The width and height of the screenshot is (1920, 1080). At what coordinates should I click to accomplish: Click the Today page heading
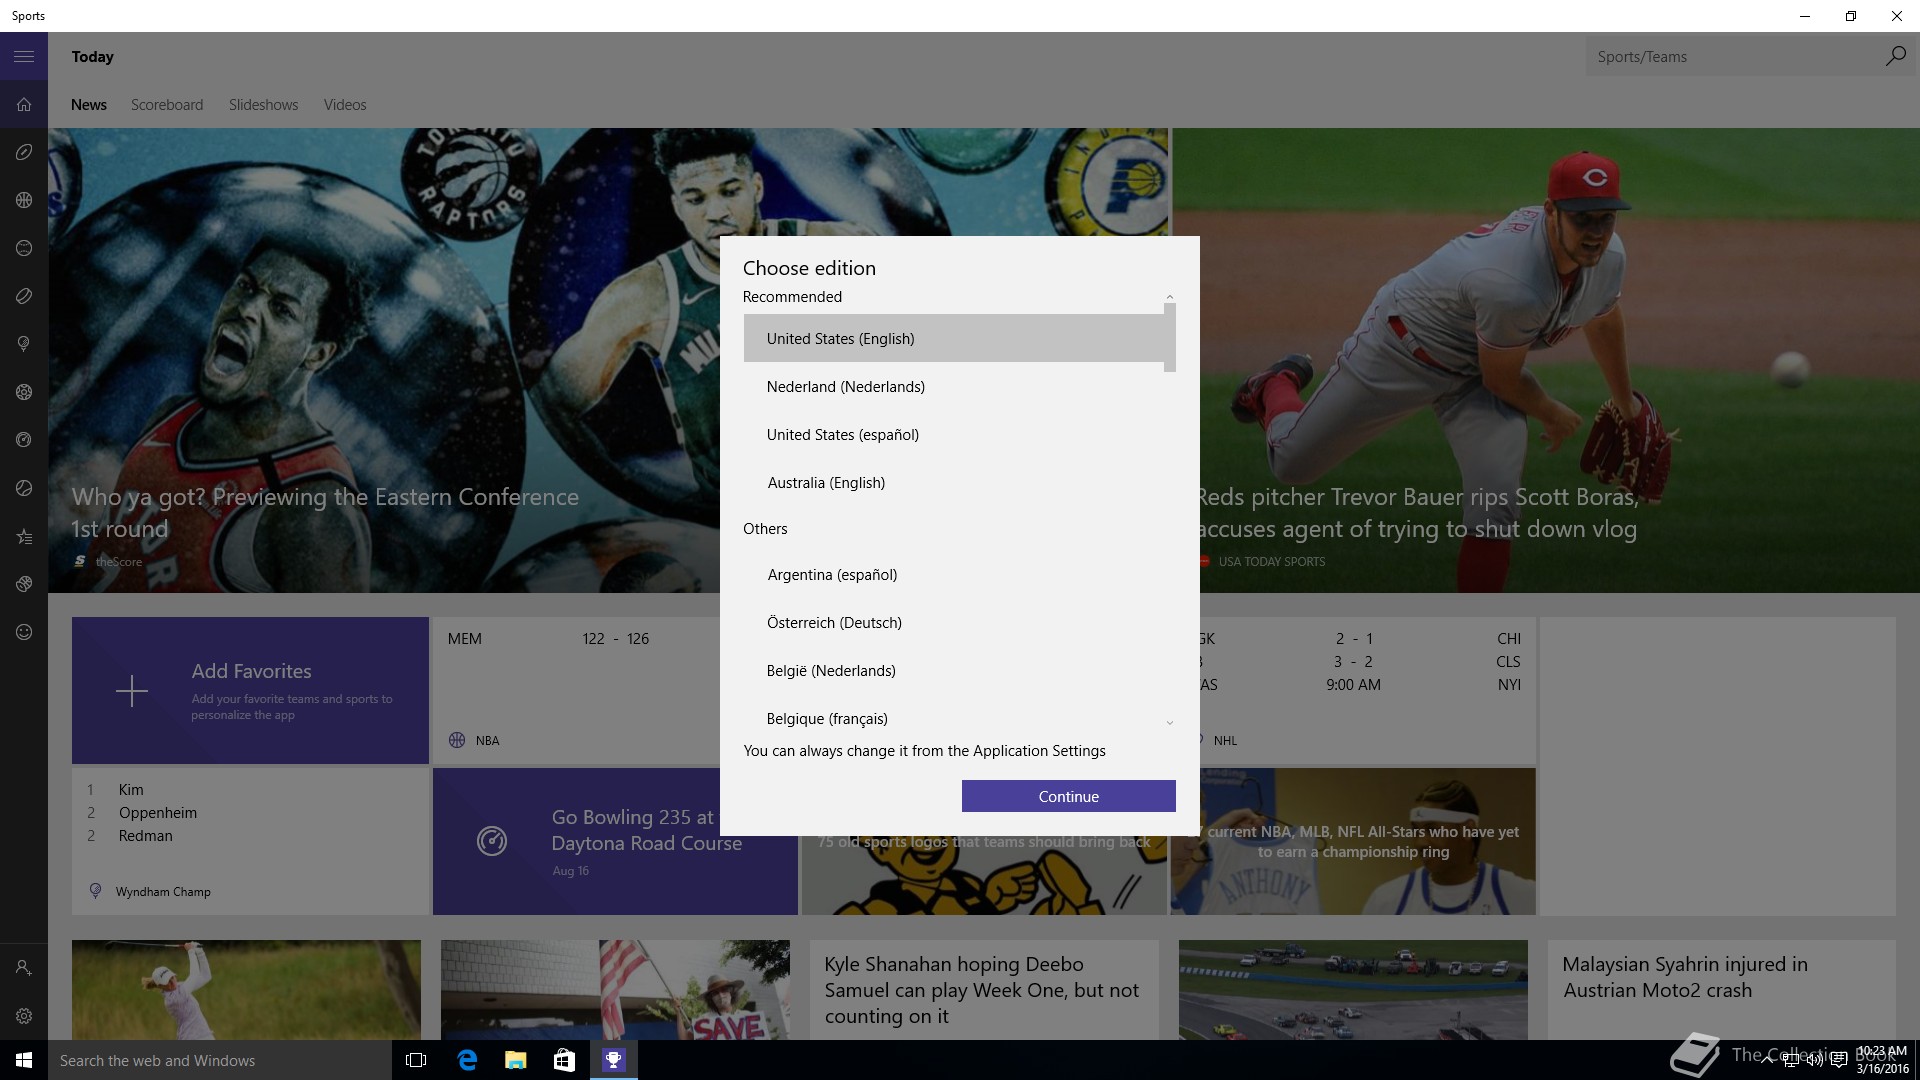[93, 57]
